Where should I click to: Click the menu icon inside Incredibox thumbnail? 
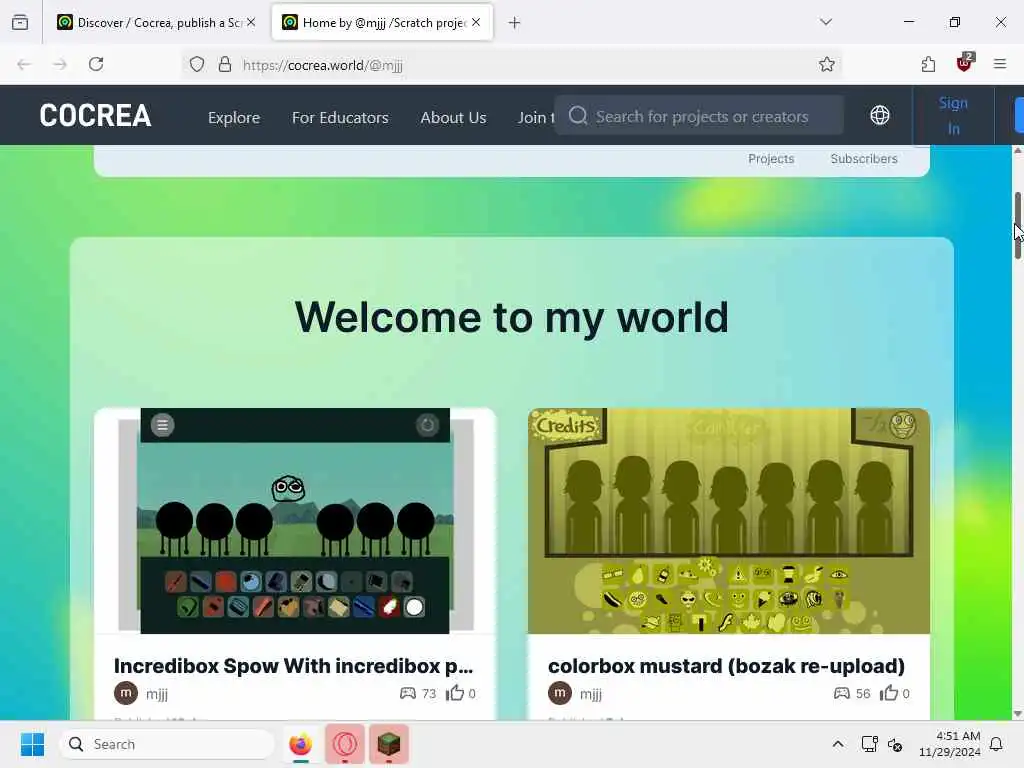pyautogui.click(x=163, y=425)
